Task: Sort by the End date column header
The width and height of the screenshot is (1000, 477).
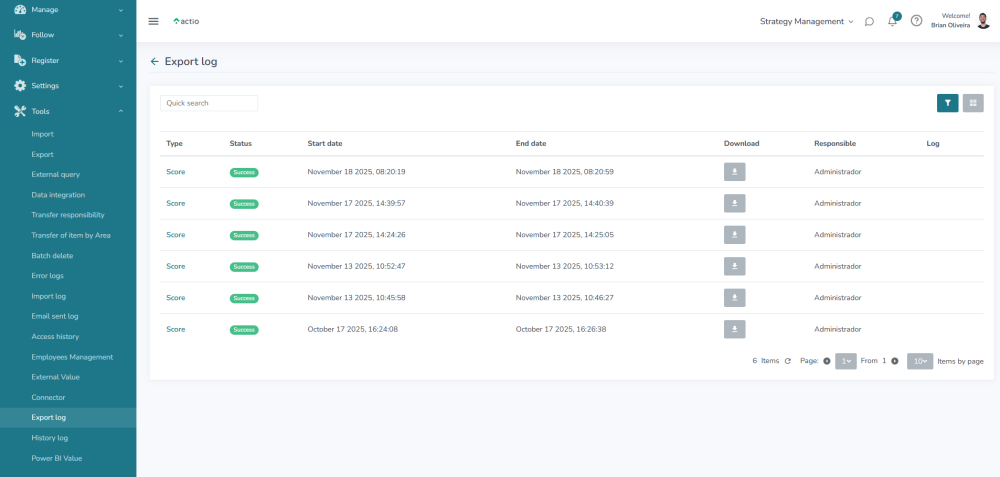Action: 531,143
